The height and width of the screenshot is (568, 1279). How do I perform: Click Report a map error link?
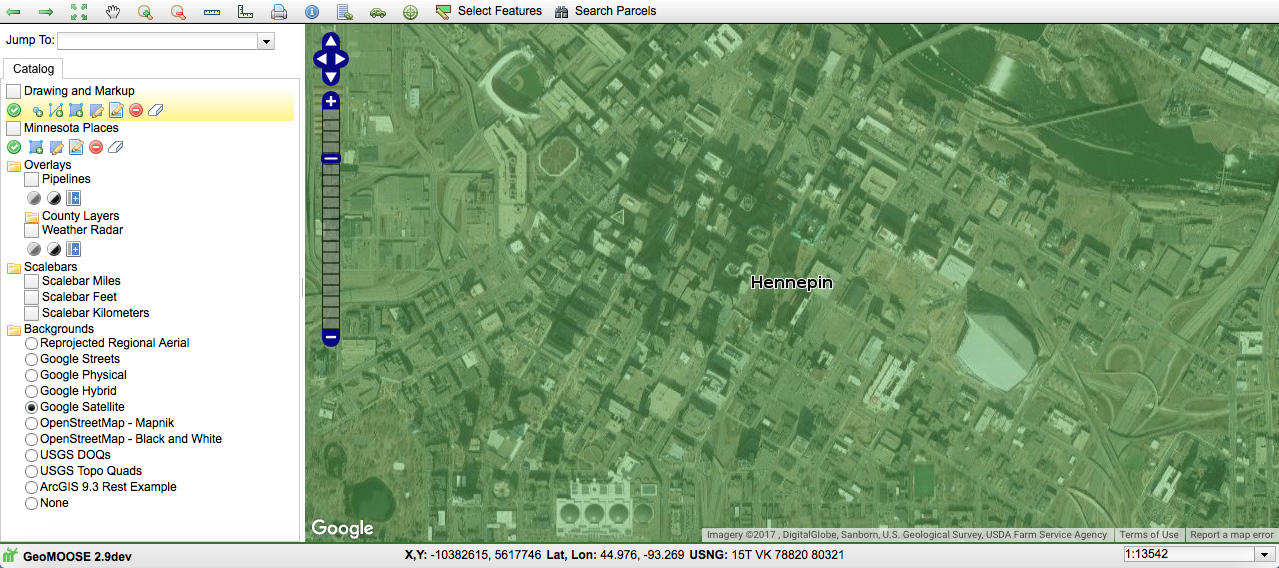click(1232, 535)
